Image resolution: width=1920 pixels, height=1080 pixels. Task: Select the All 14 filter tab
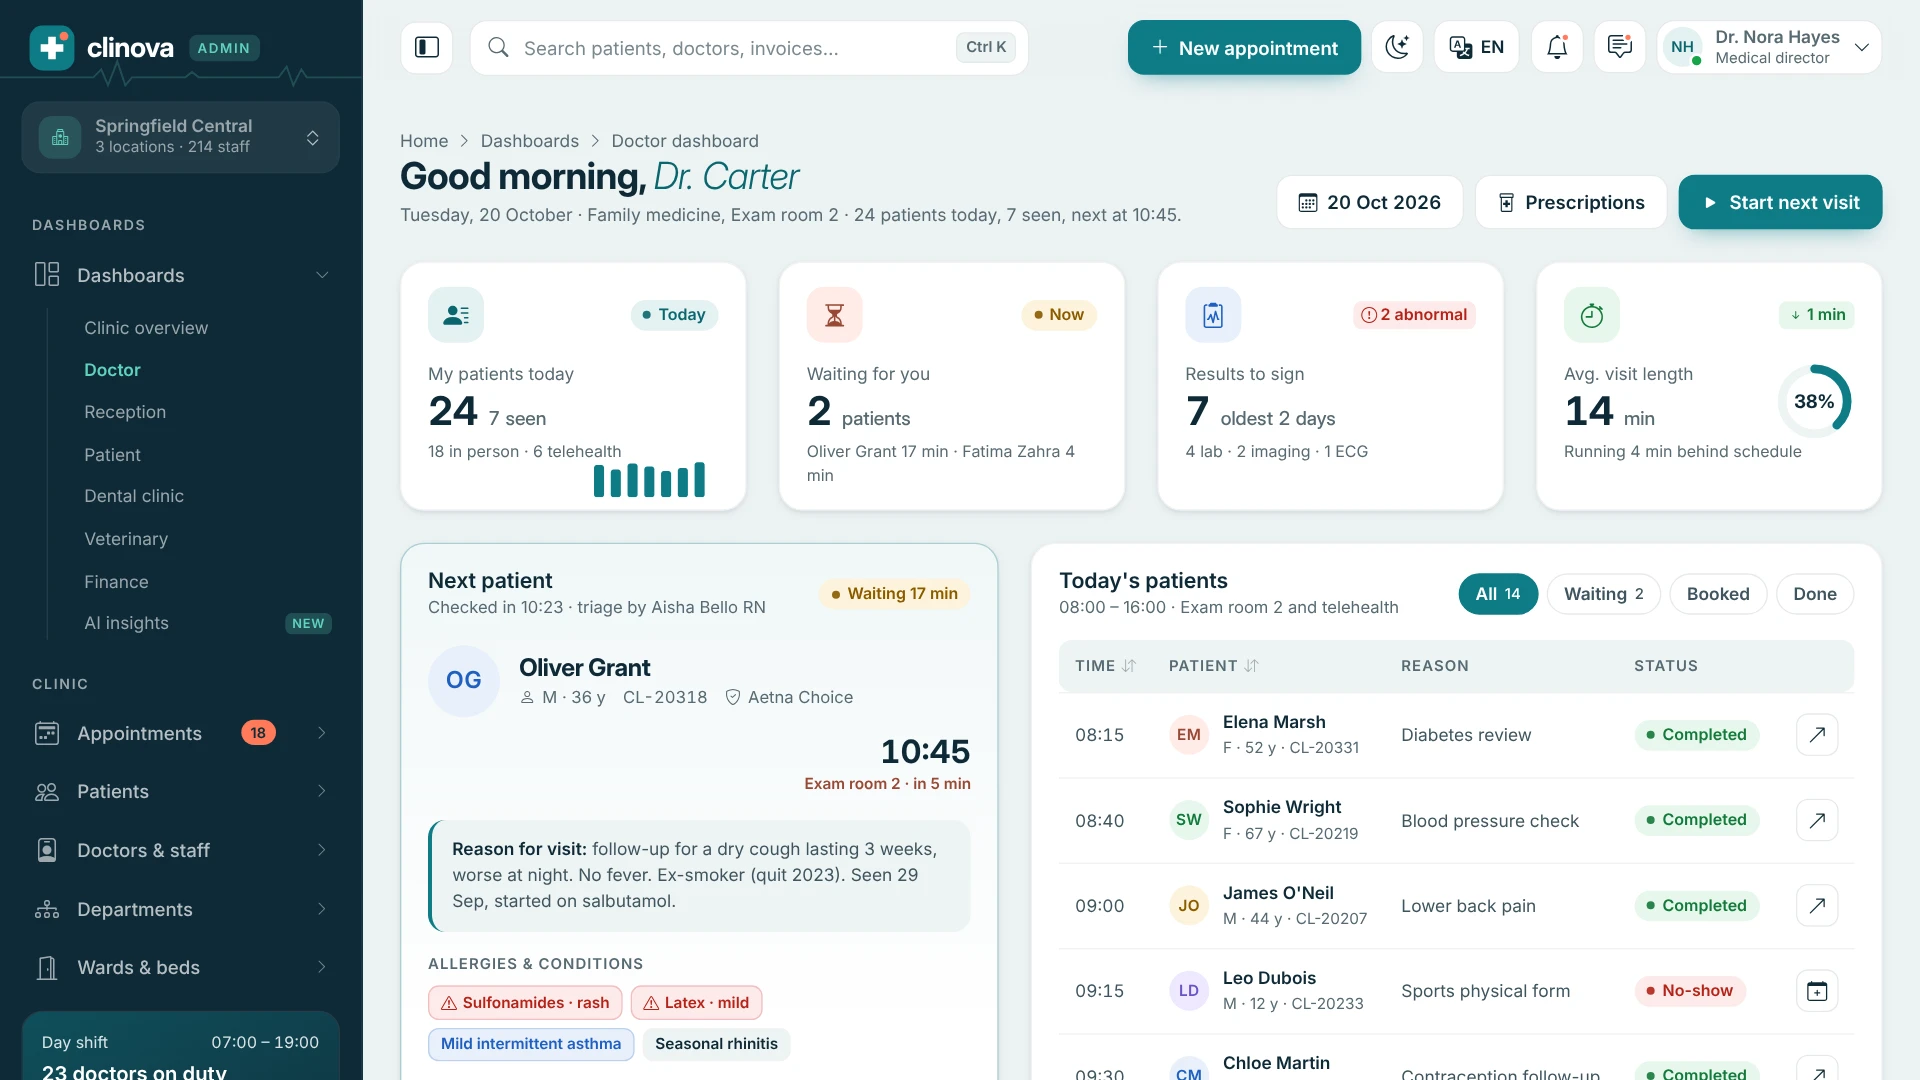tap(1498, 594)
